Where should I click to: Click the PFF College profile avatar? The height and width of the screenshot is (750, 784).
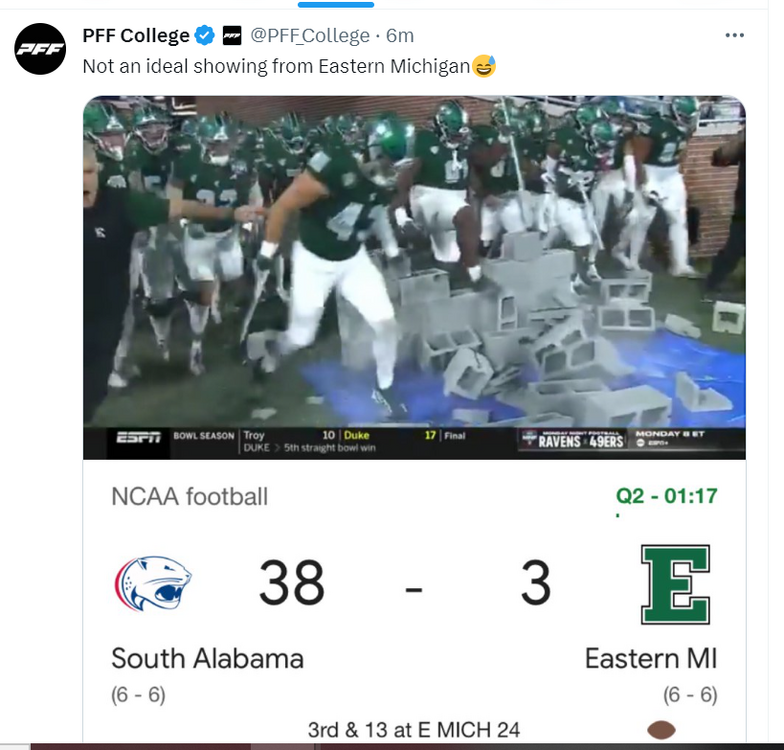[x=39, y=48]
